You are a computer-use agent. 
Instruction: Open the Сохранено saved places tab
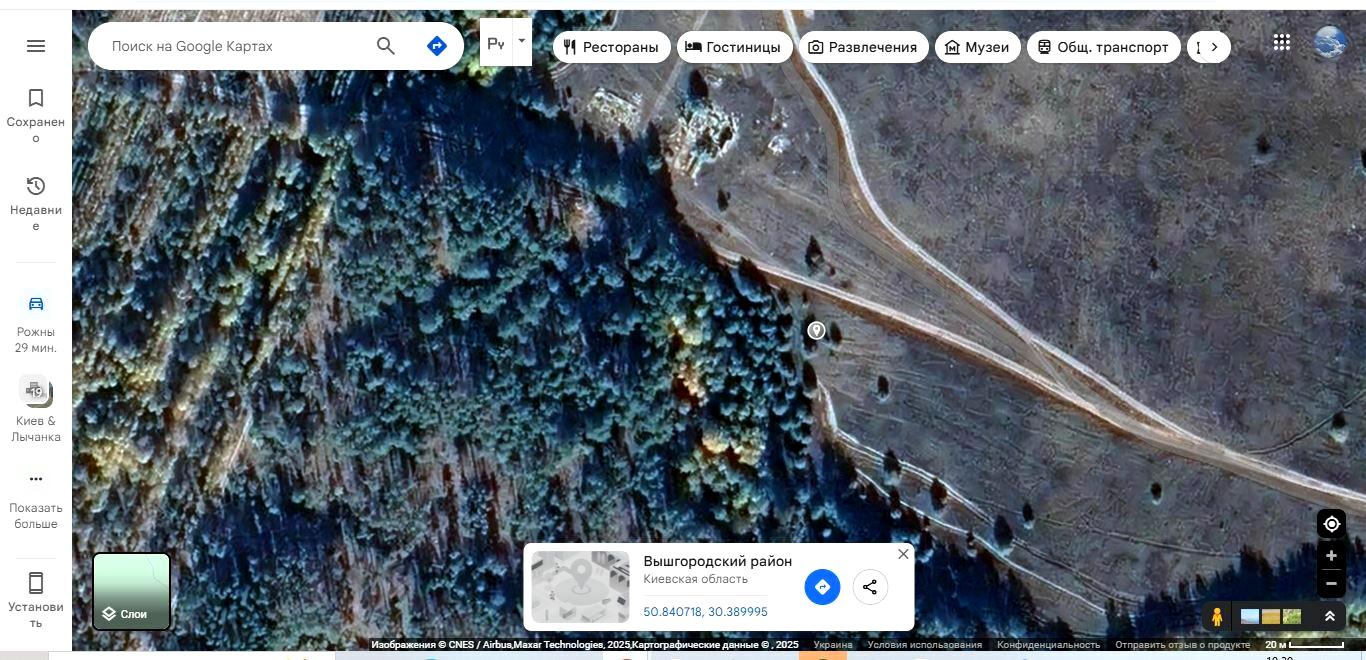[36, 114]
